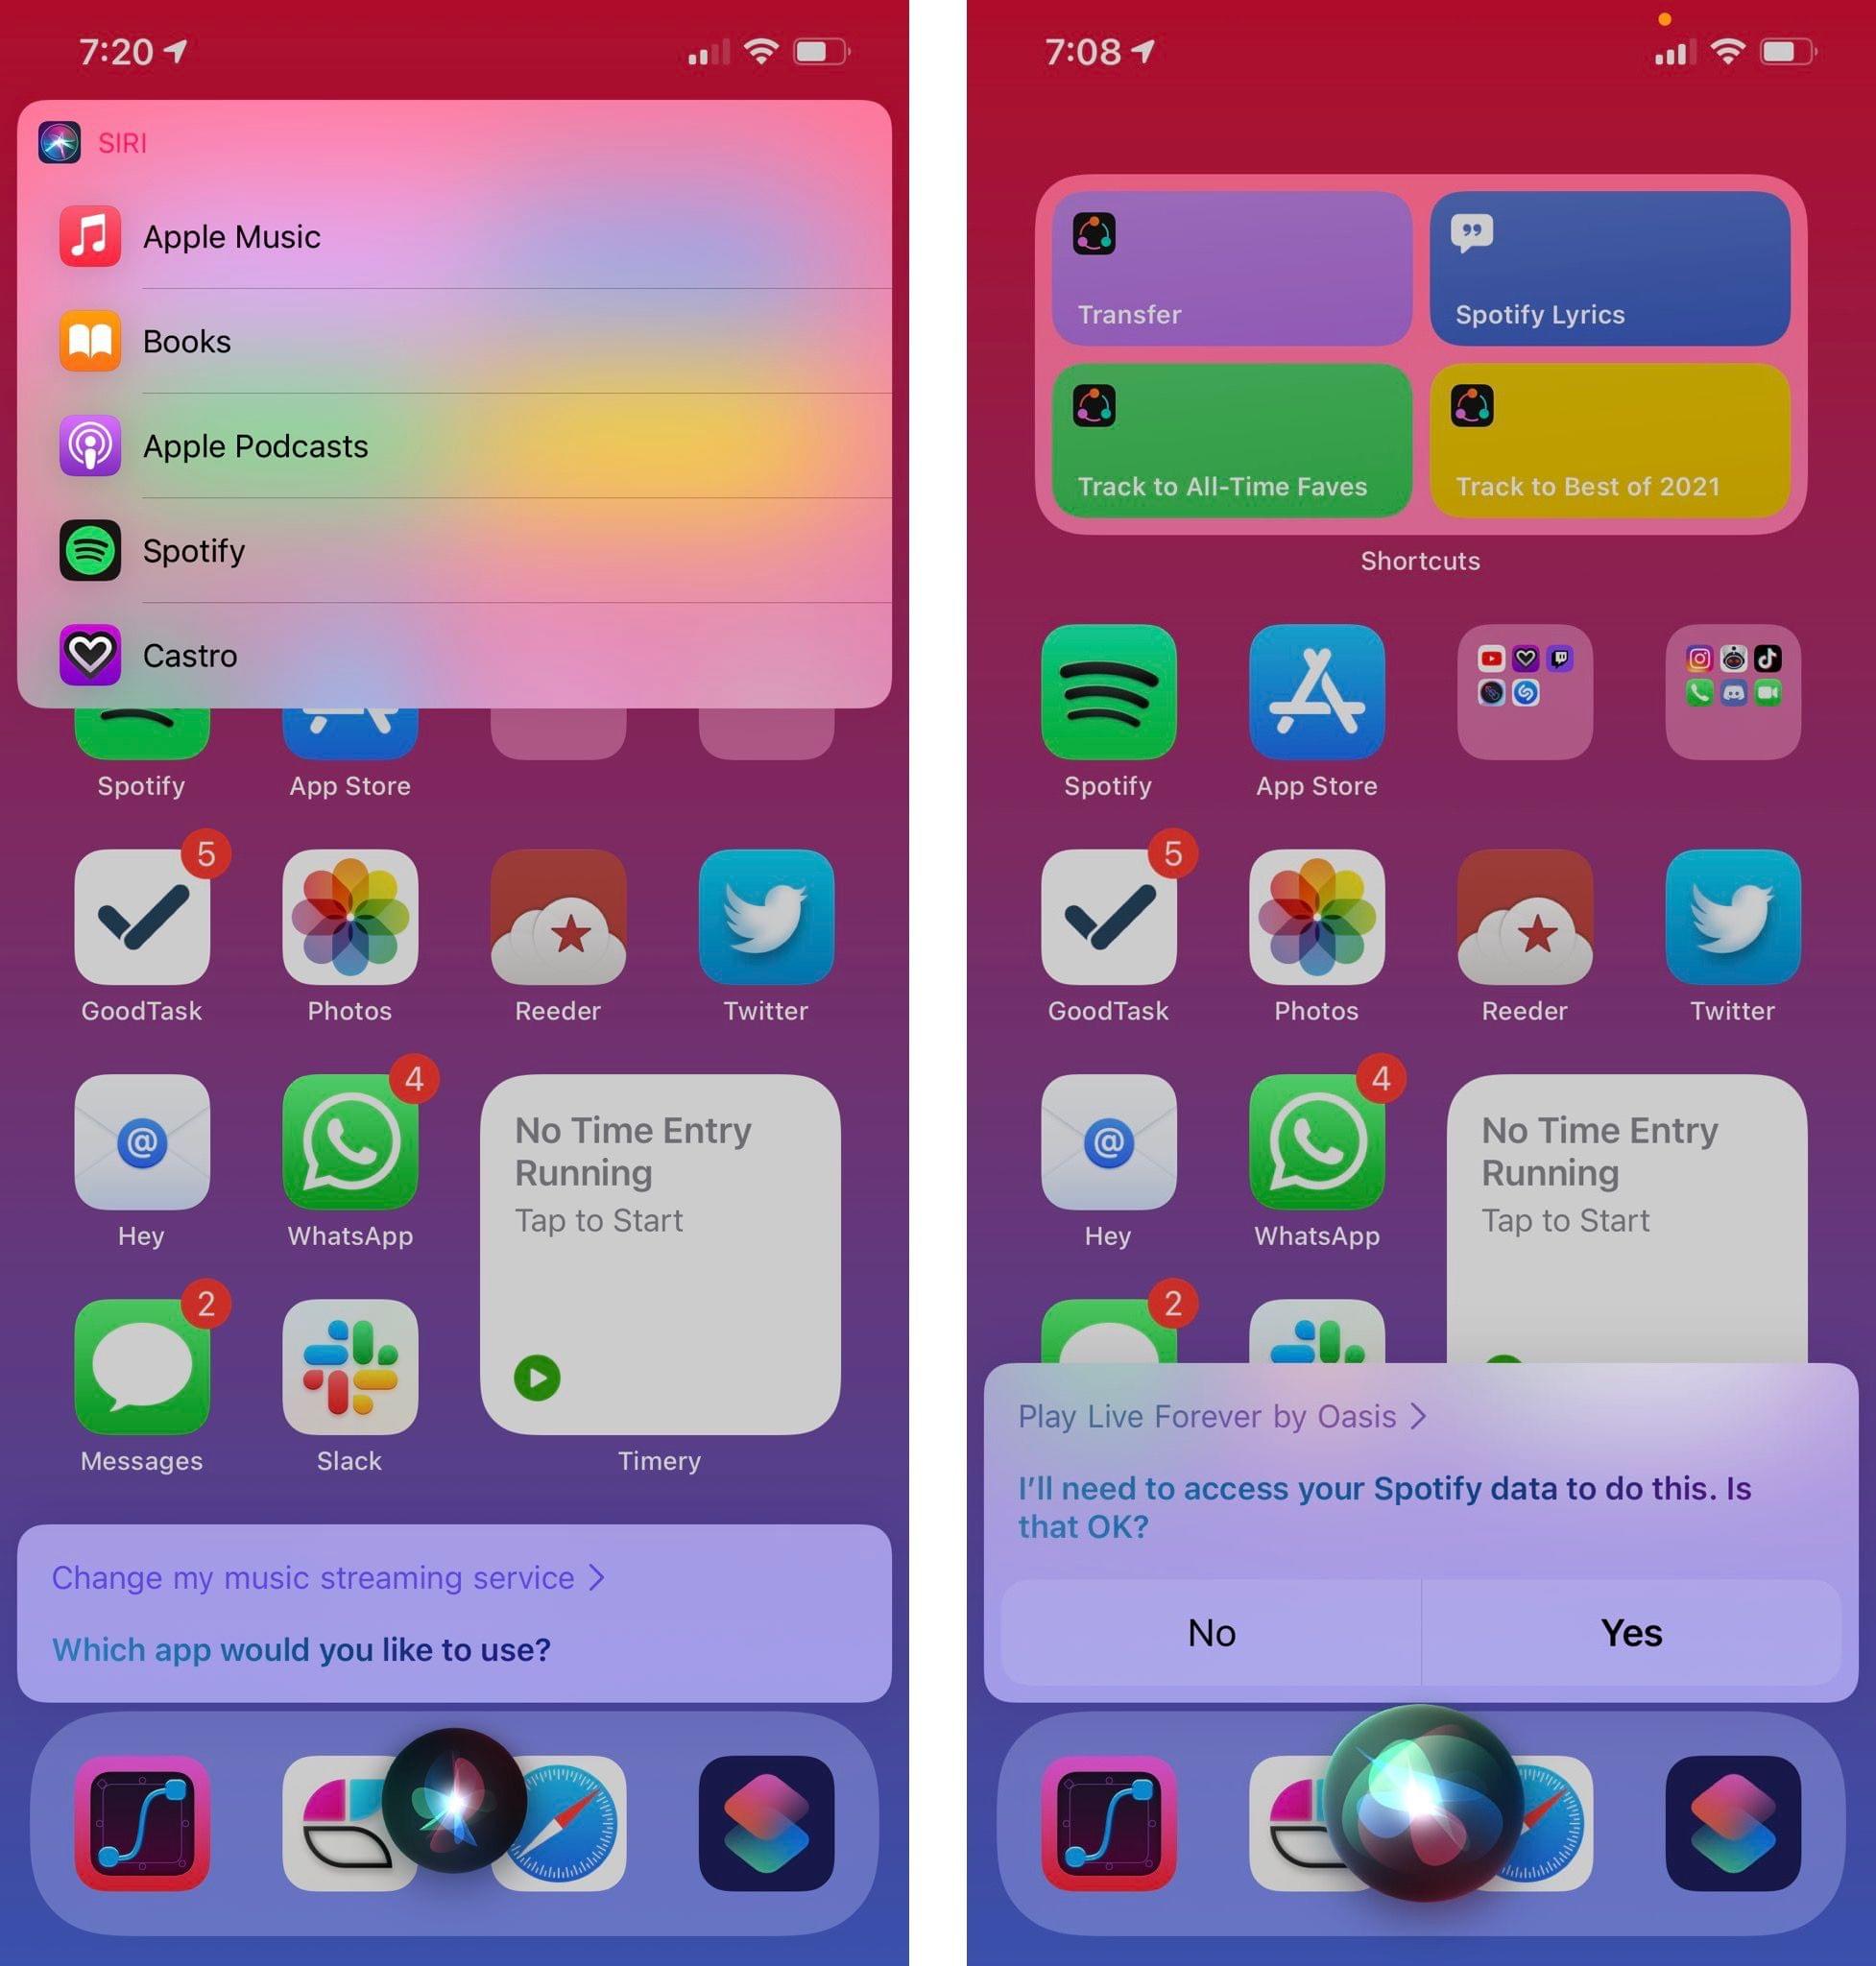Tap No to deny Spotify data access

point(1213,1634)
